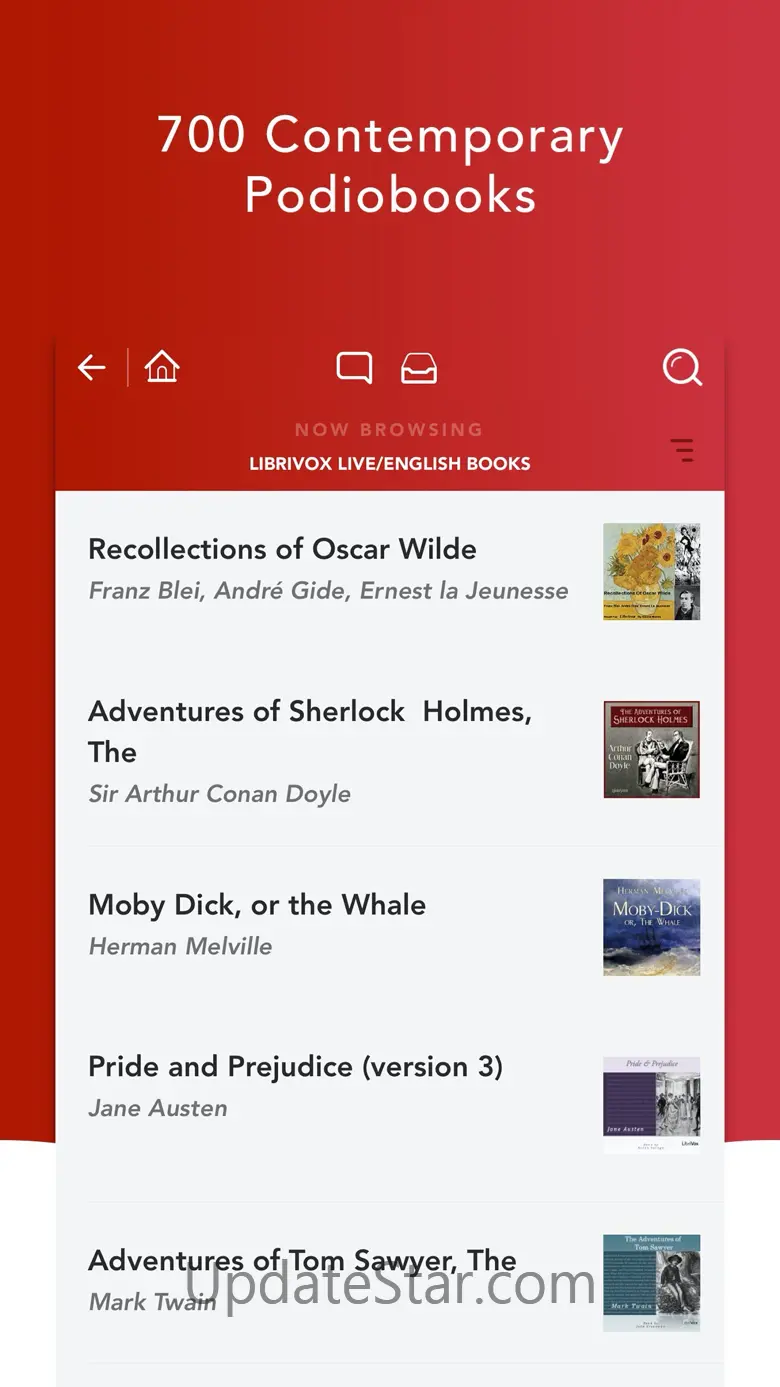Screen dimensions: 780x1387
Task: Tap the Sherlock Holmes red cover thumbnail
Action: [x=652, y=749]
